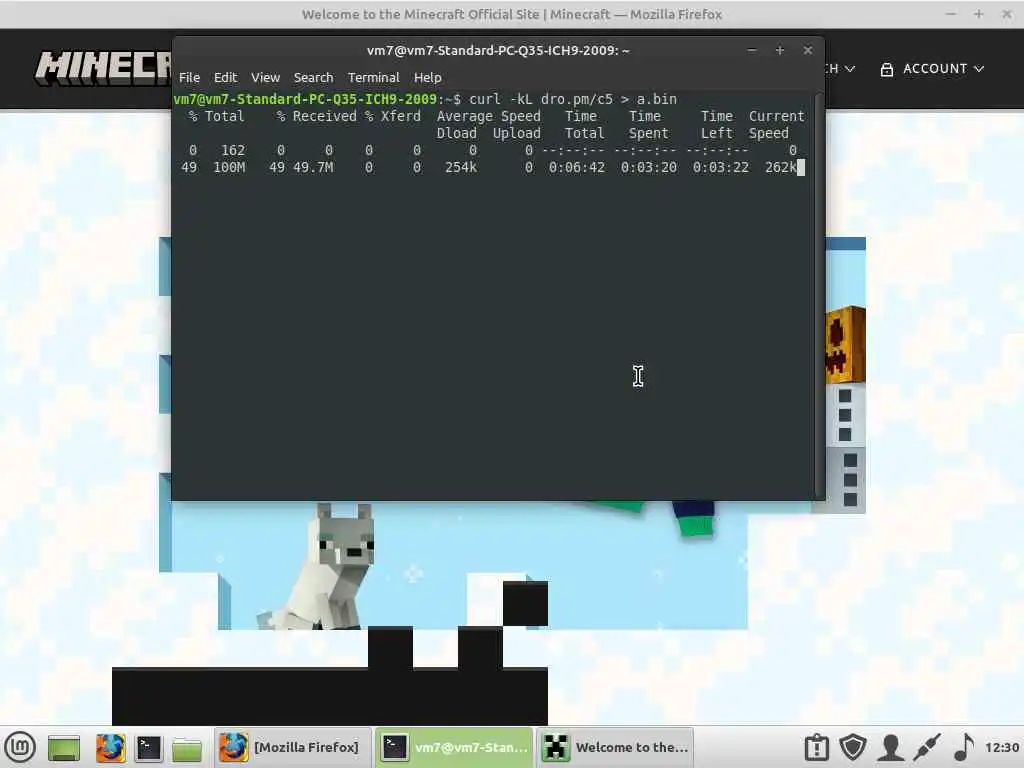Open the terminal Edit menu
The image size is (1024, 768).
point(225,77)
